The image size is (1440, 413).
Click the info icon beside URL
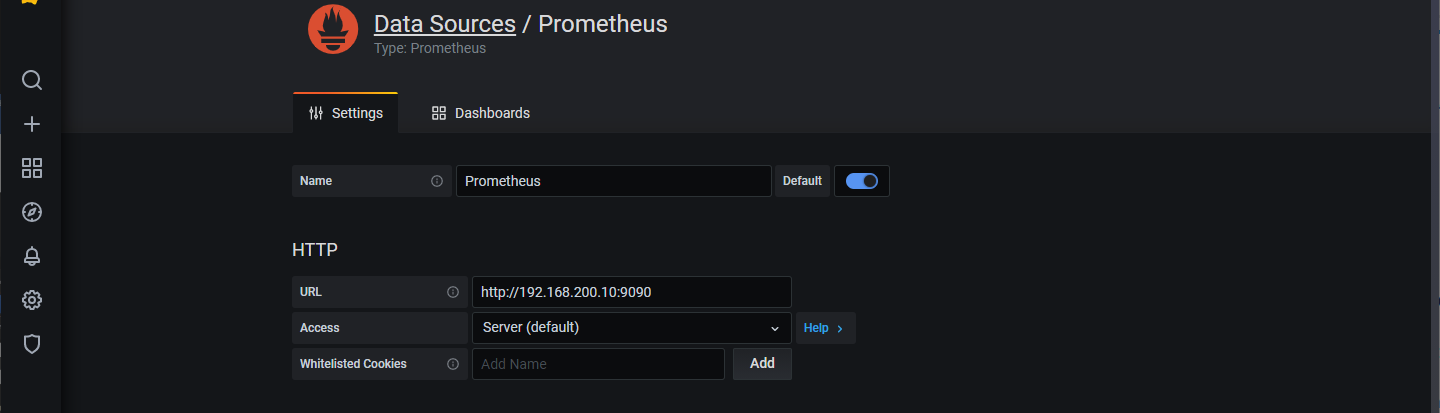[x=453, y=292]
